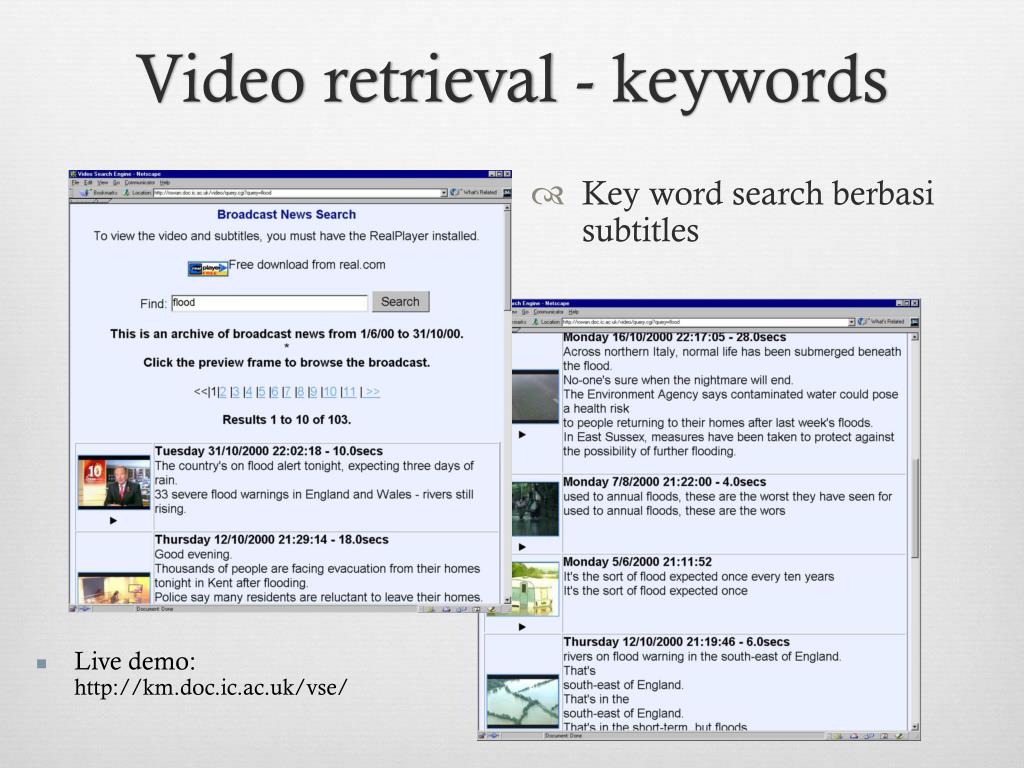Viewport: 1024px width, 768px height.
Task: Go to next results page with >> link
Action: point(372,392)
